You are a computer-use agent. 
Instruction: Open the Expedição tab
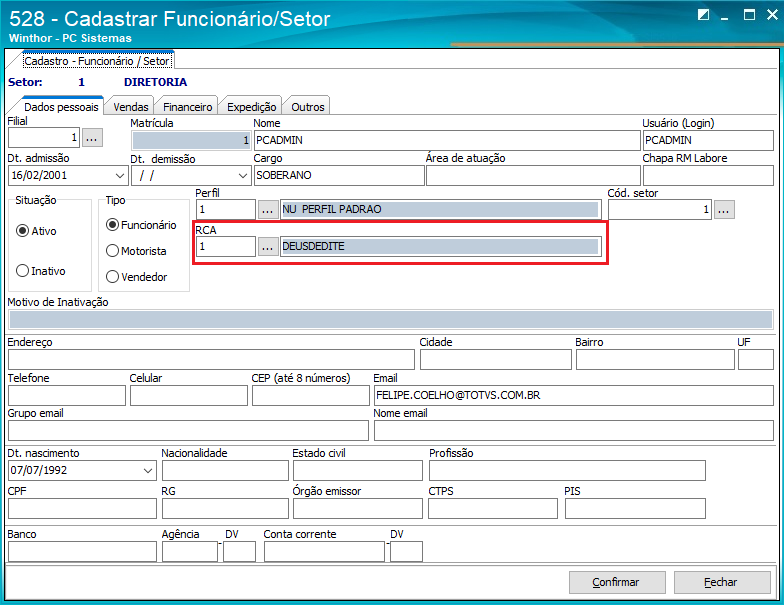pos(252,107)
